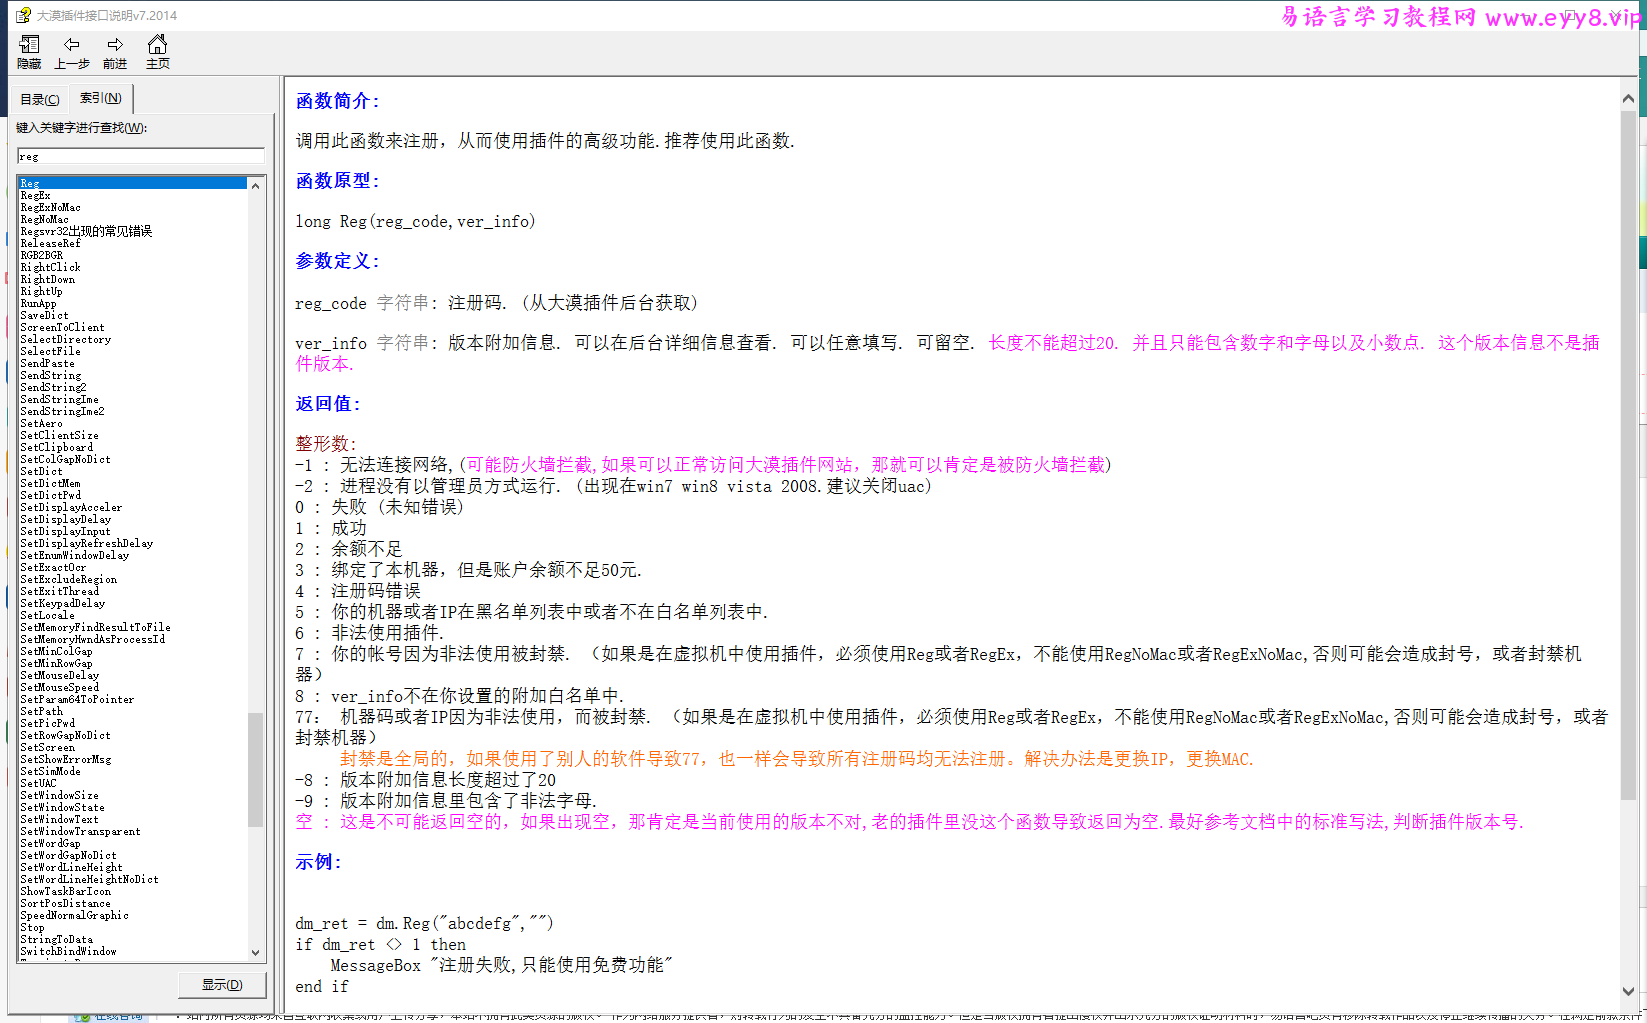Select SetWindowTransparent in the index list
This screenshot has height=1023, width=1647.
click(x=80, y=831)
